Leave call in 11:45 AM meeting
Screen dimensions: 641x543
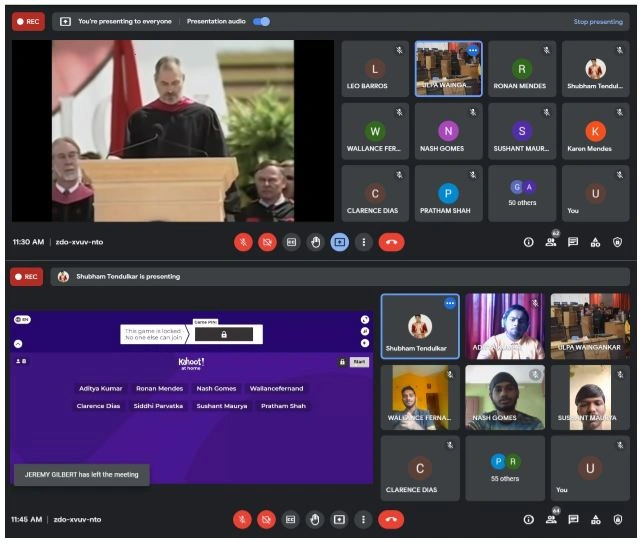tap(391, 520)
